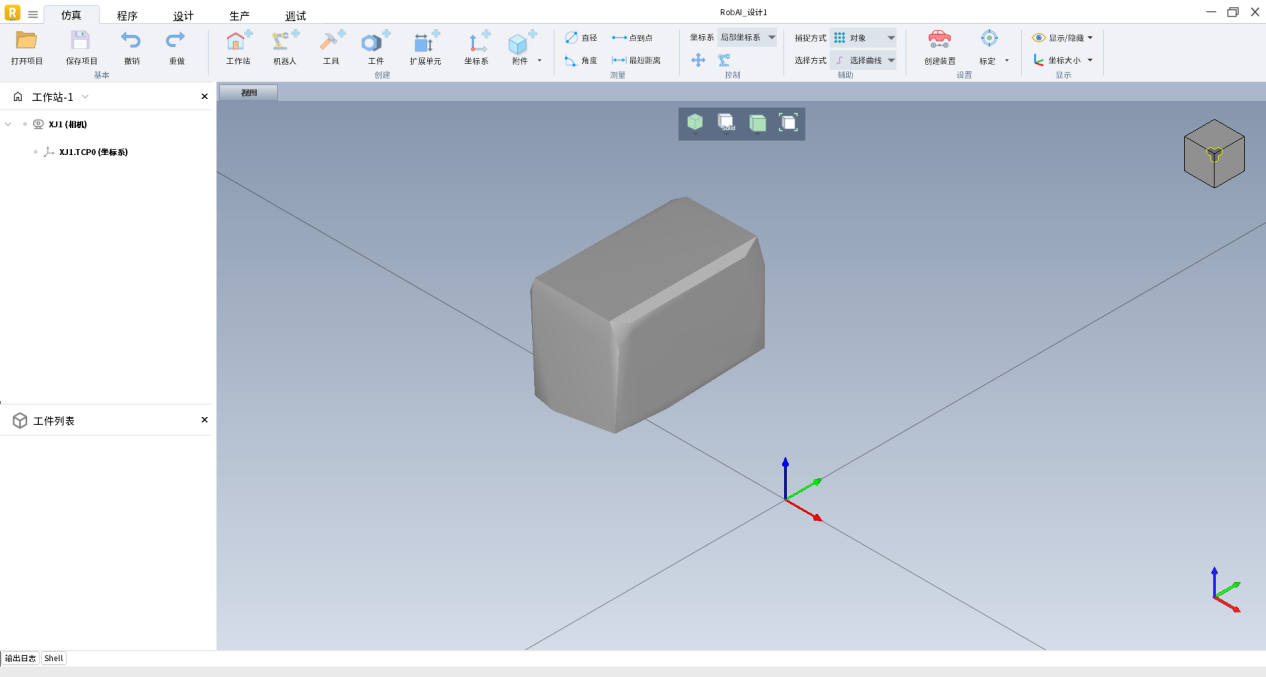Click the 工具 hammer tool icon
This screenshot has width=1266, height=677.
click(331, 41)
